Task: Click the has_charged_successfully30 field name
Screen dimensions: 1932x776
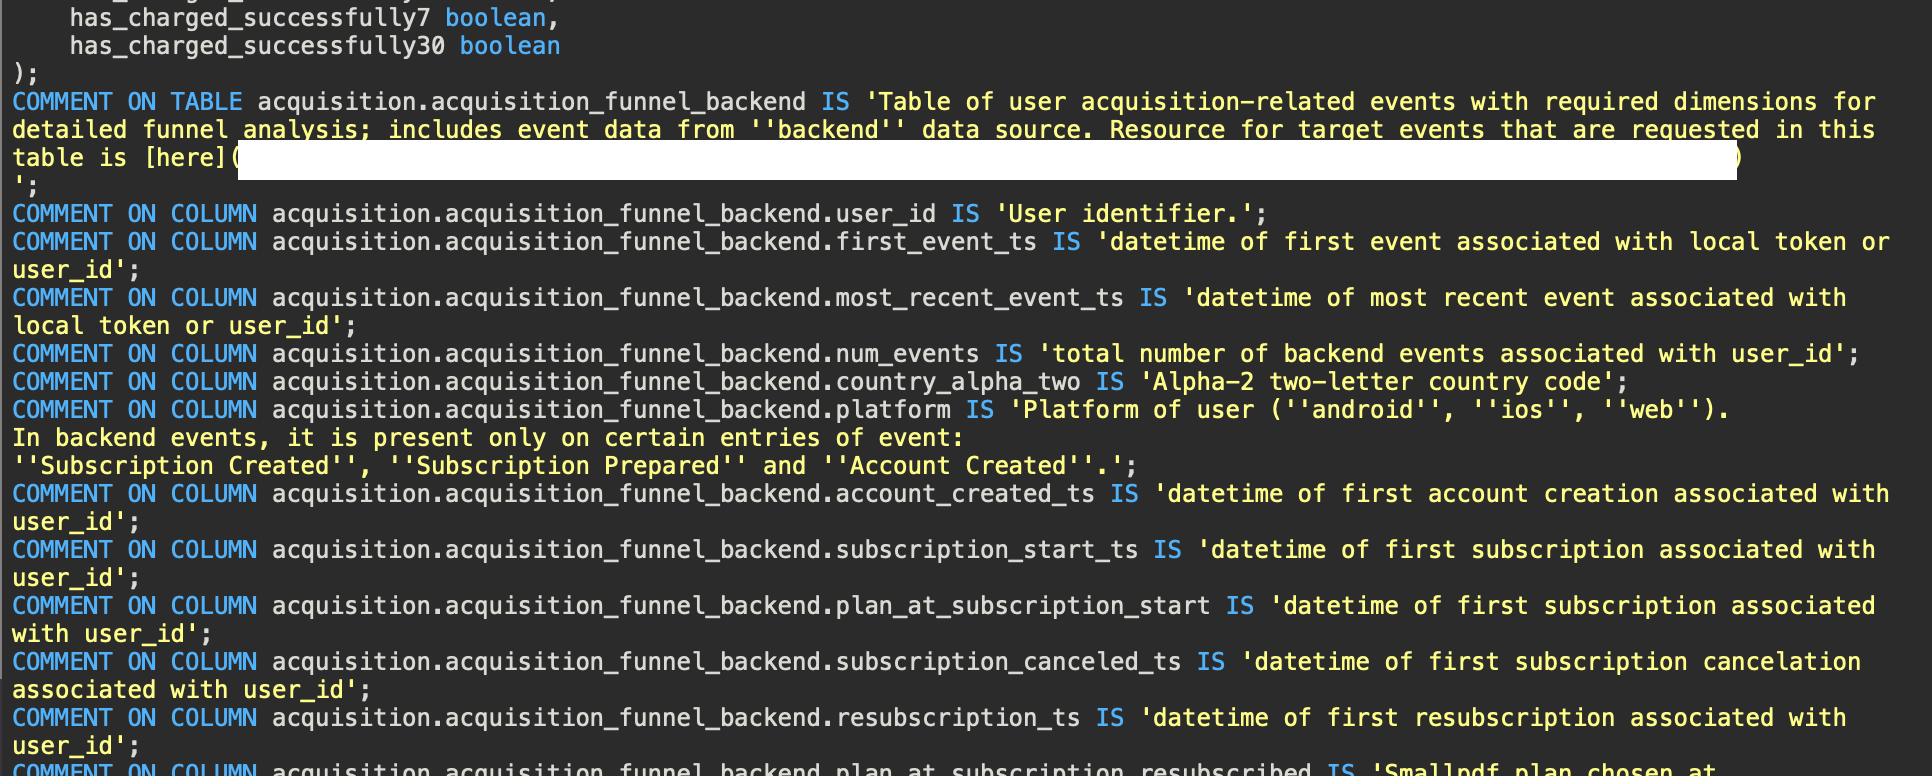Action: tap(257, 46)
